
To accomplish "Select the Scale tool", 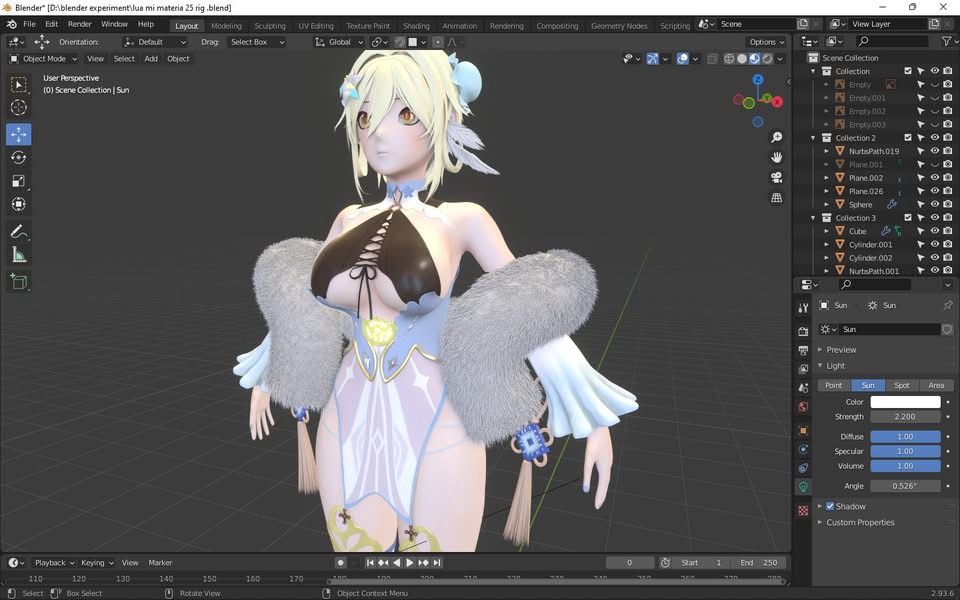I will [19, 181].
